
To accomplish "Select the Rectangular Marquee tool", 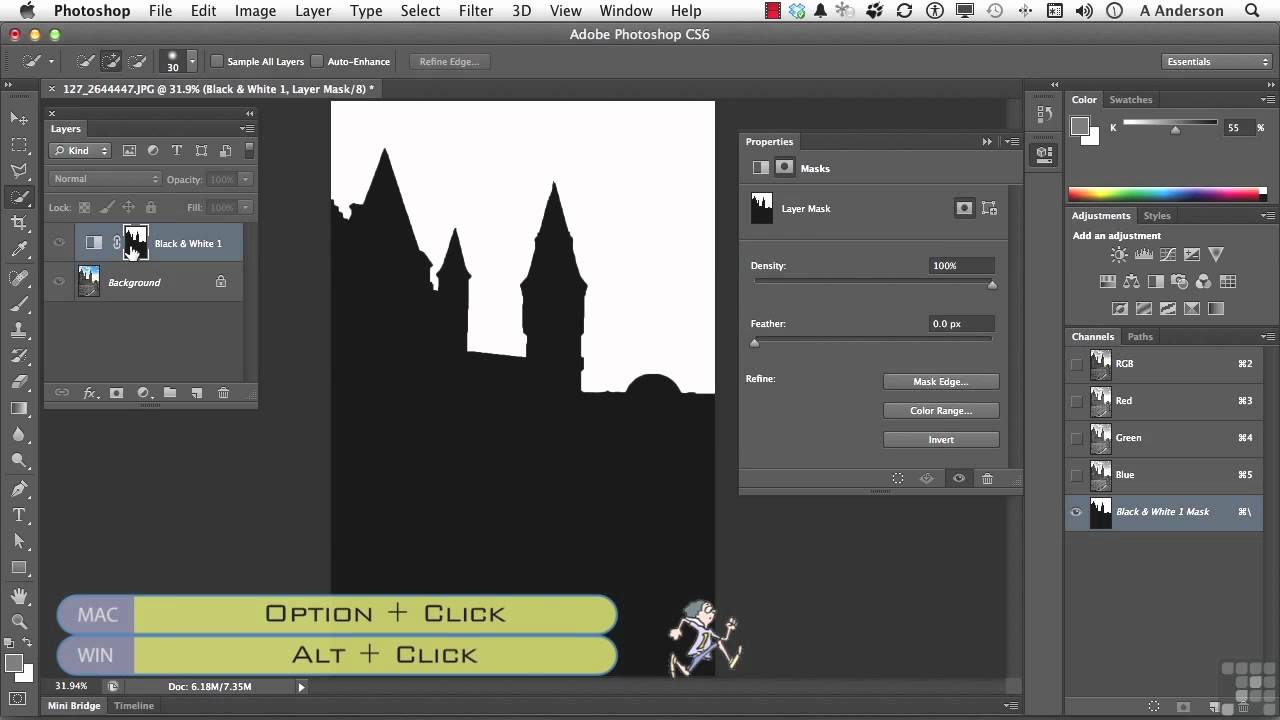I will (x=19, y=145).
